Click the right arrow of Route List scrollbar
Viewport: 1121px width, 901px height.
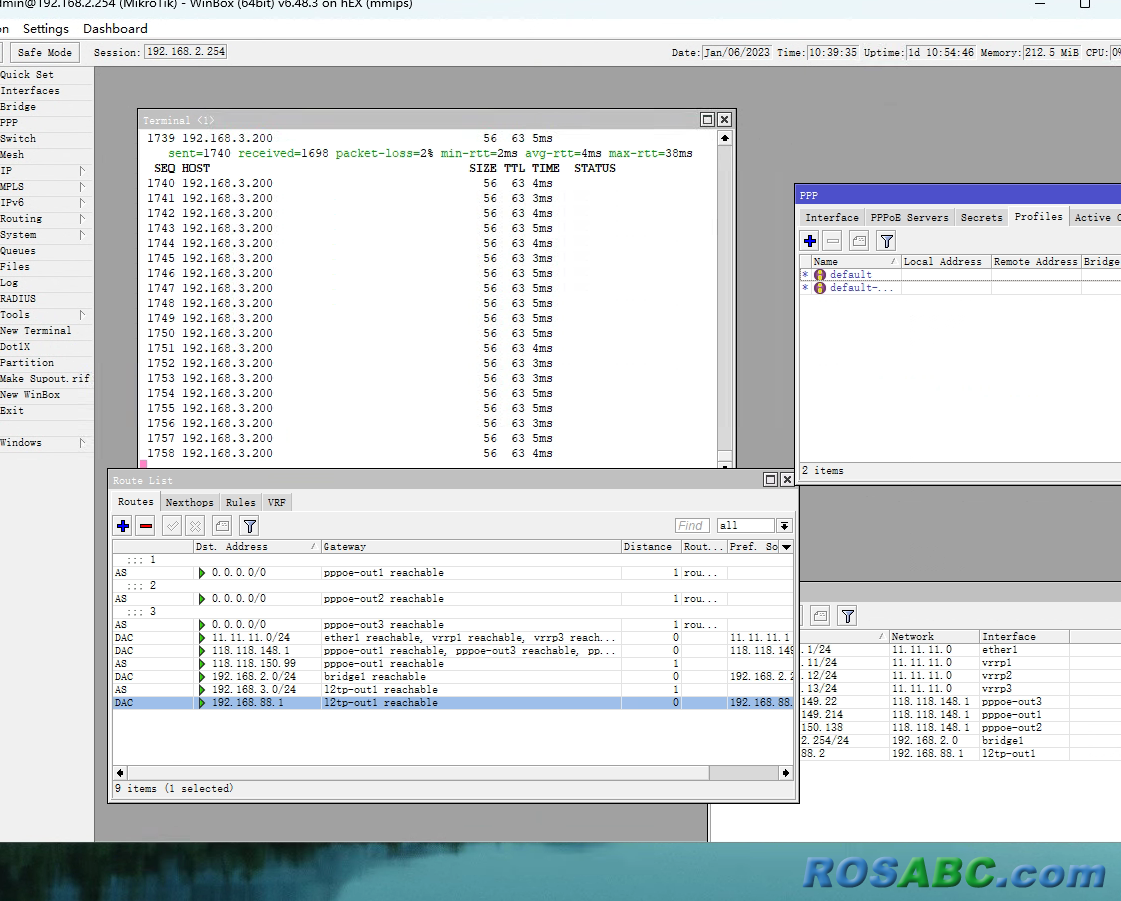(x=786, y=773)
